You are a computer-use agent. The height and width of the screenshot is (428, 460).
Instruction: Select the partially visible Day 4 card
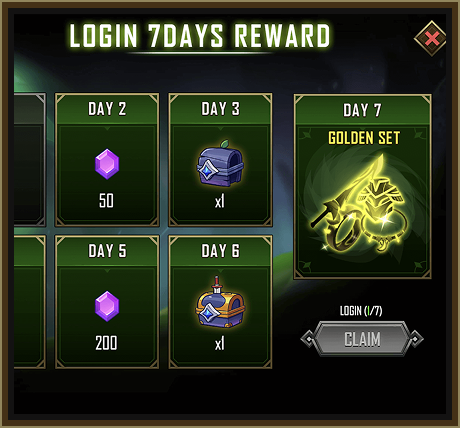point(30,302)
